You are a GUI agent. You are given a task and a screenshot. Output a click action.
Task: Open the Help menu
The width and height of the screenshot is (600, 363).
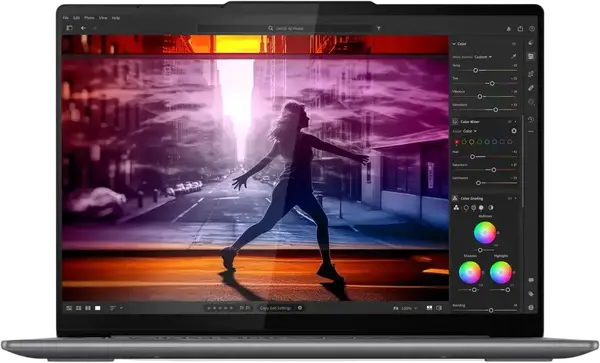116,18
